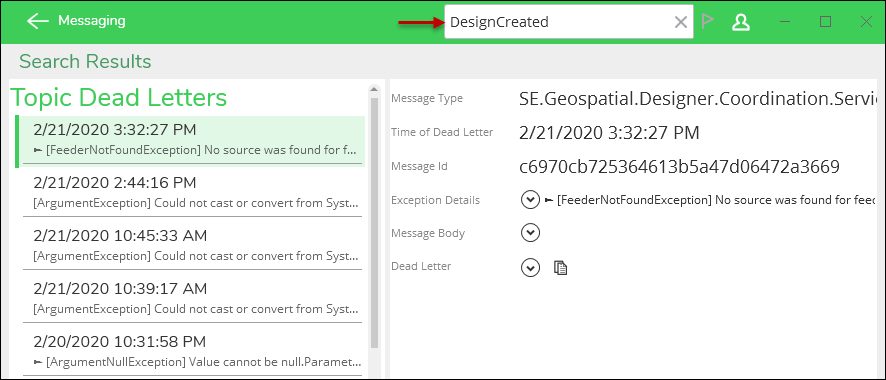Minimize the Messaging window
This screenshot has width=886, height=380.
[785, 22]
